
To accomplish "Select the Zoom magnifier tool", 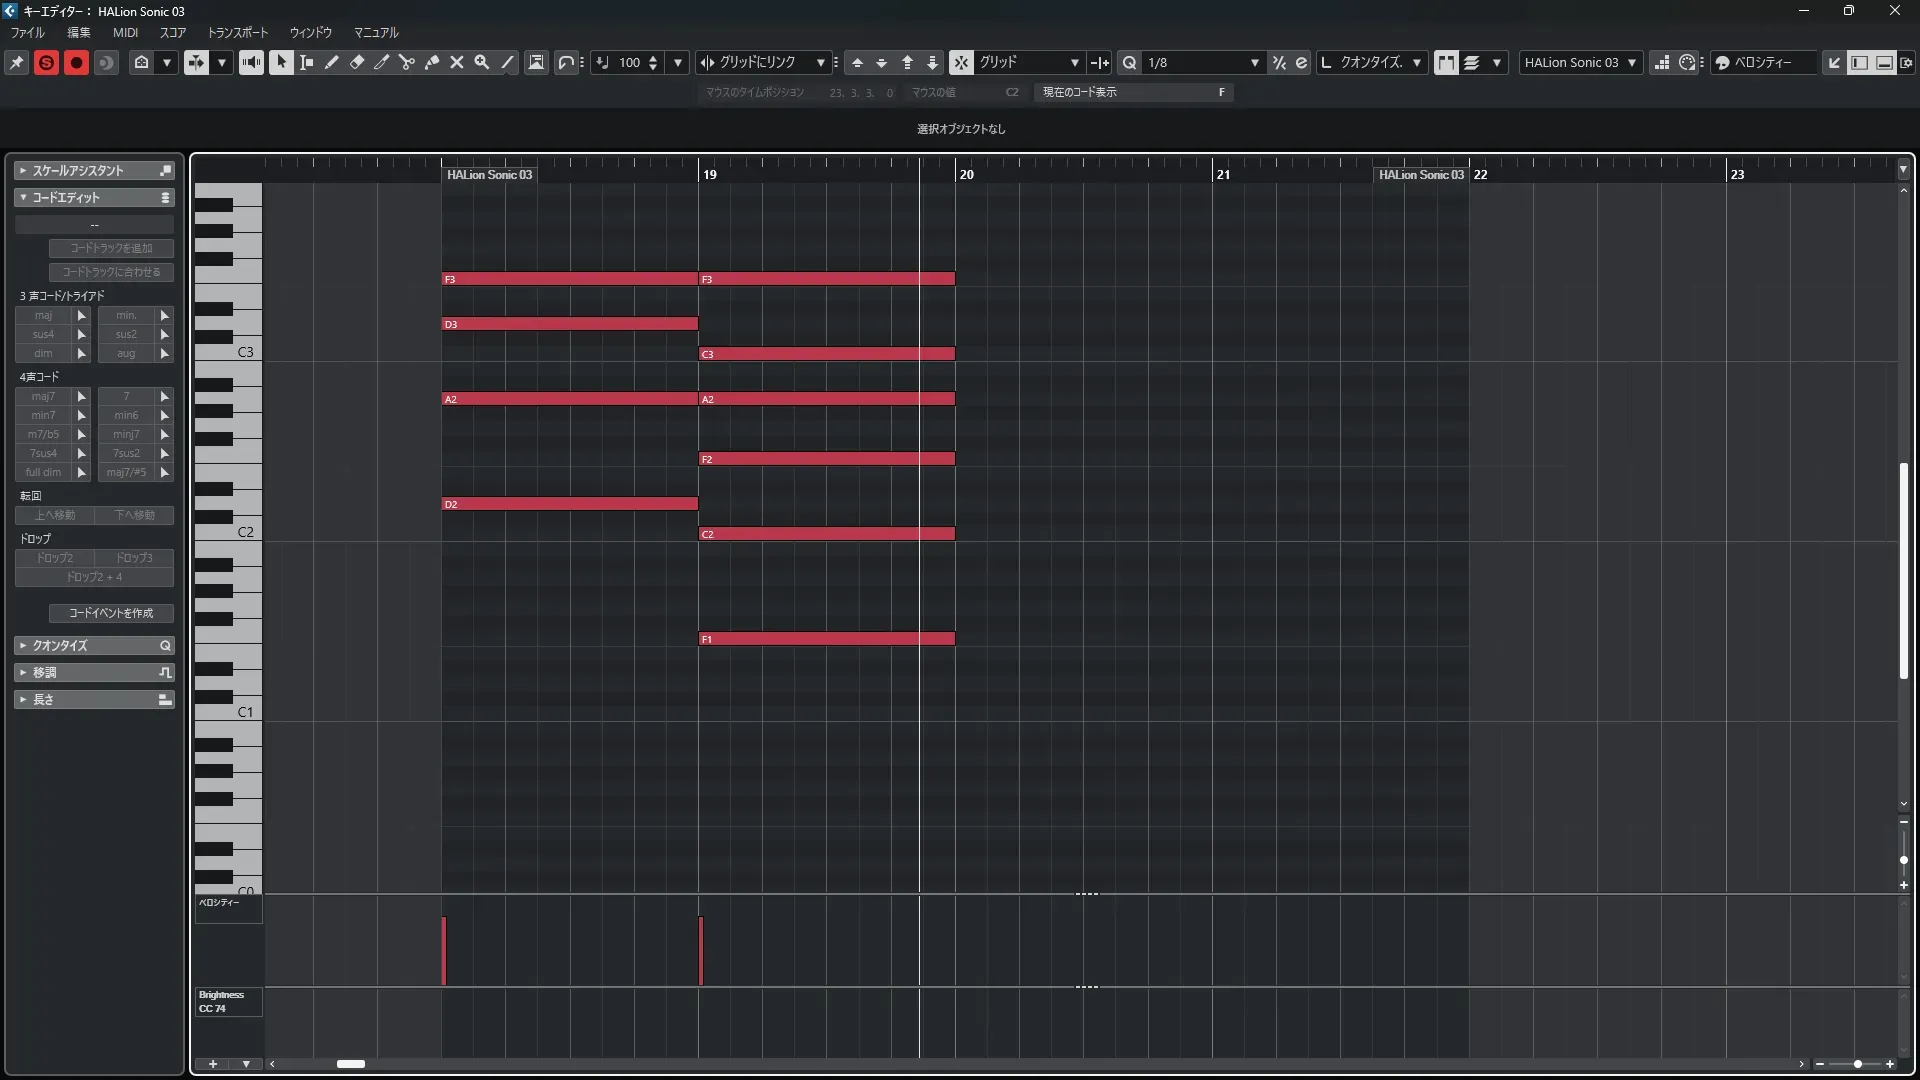I will [x=482, y=62].
